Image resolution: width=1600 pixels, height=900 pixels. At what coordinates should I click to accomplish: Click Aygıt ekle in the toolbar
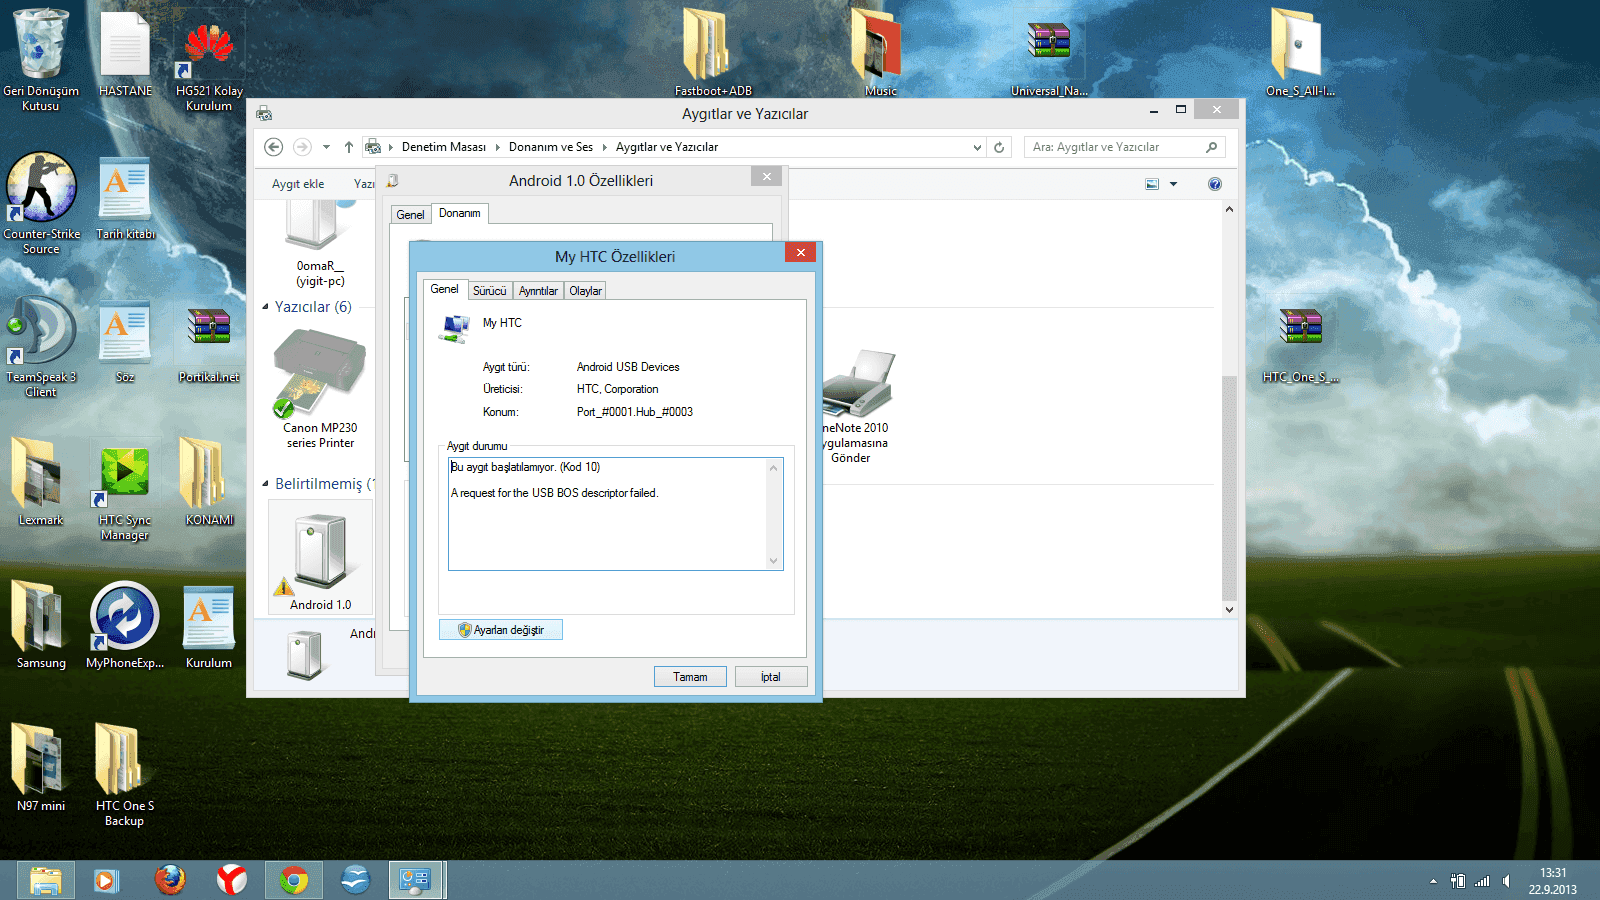coord(298,184)
